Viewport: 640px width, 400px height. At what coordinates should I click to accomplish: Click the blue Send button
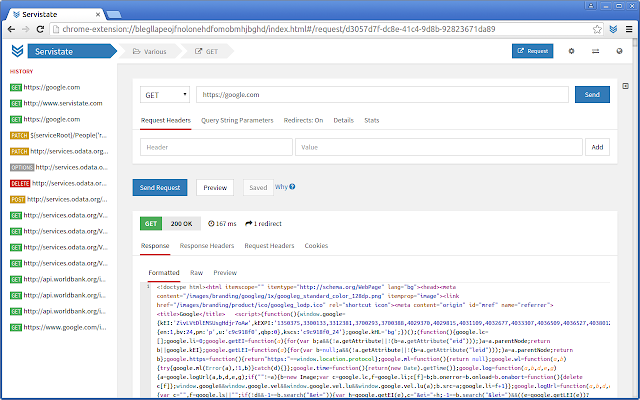(592, 94)
